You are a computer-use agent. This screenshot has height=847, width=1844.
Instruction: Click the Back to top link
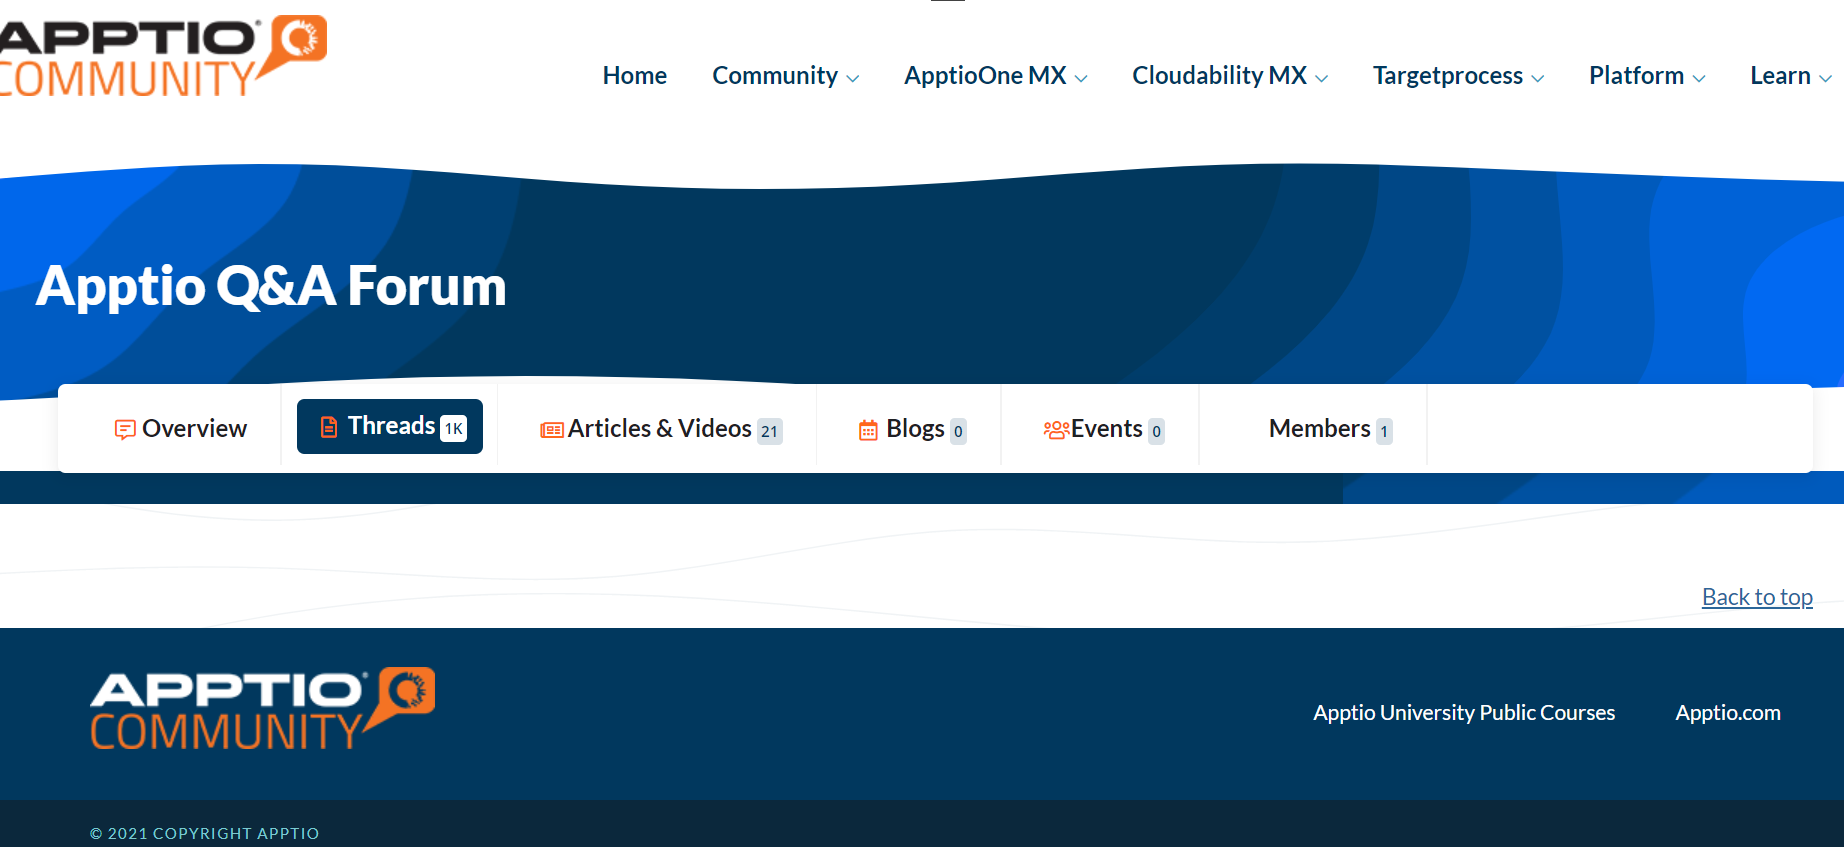tap(1757, 597)
